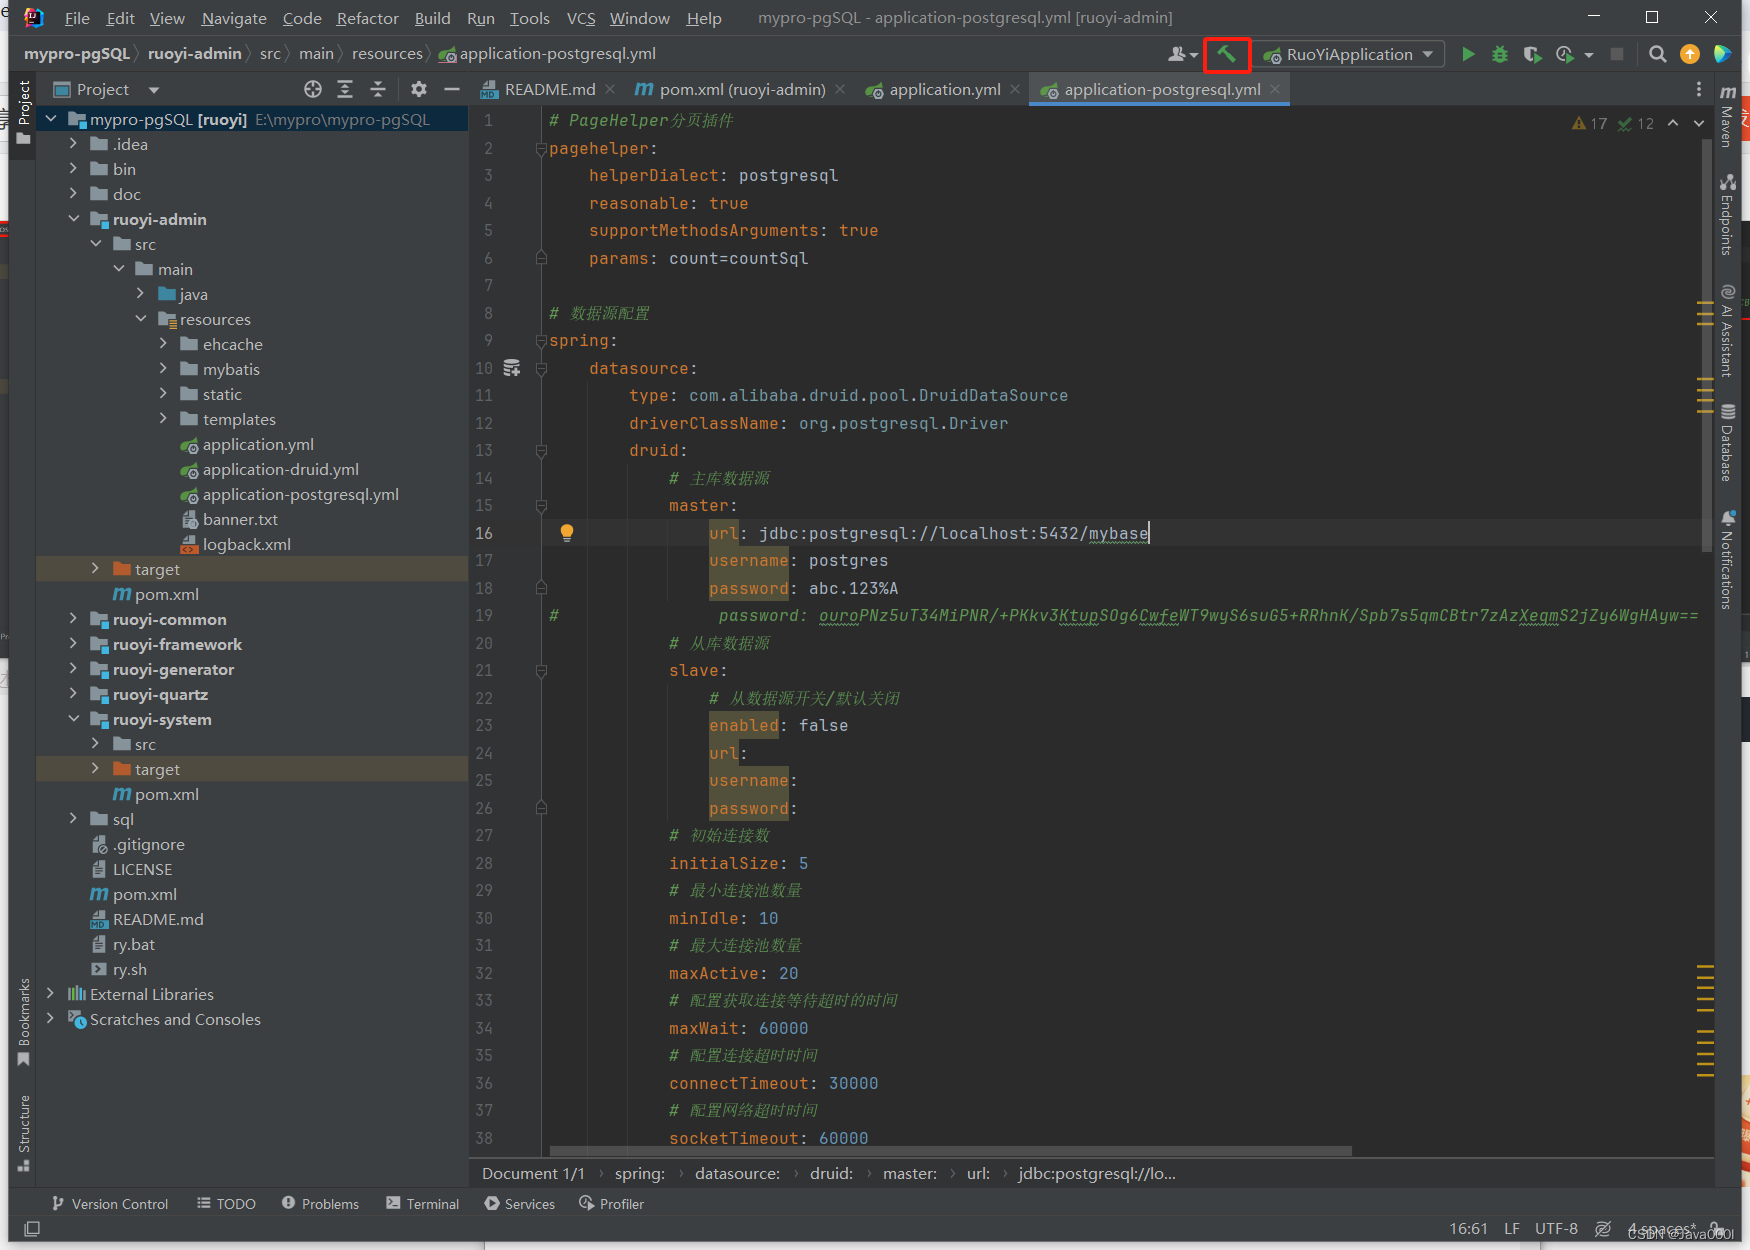Screen dimensions: 1750x1250
Task: Open the Database tool window
Action: (1727, 442)
